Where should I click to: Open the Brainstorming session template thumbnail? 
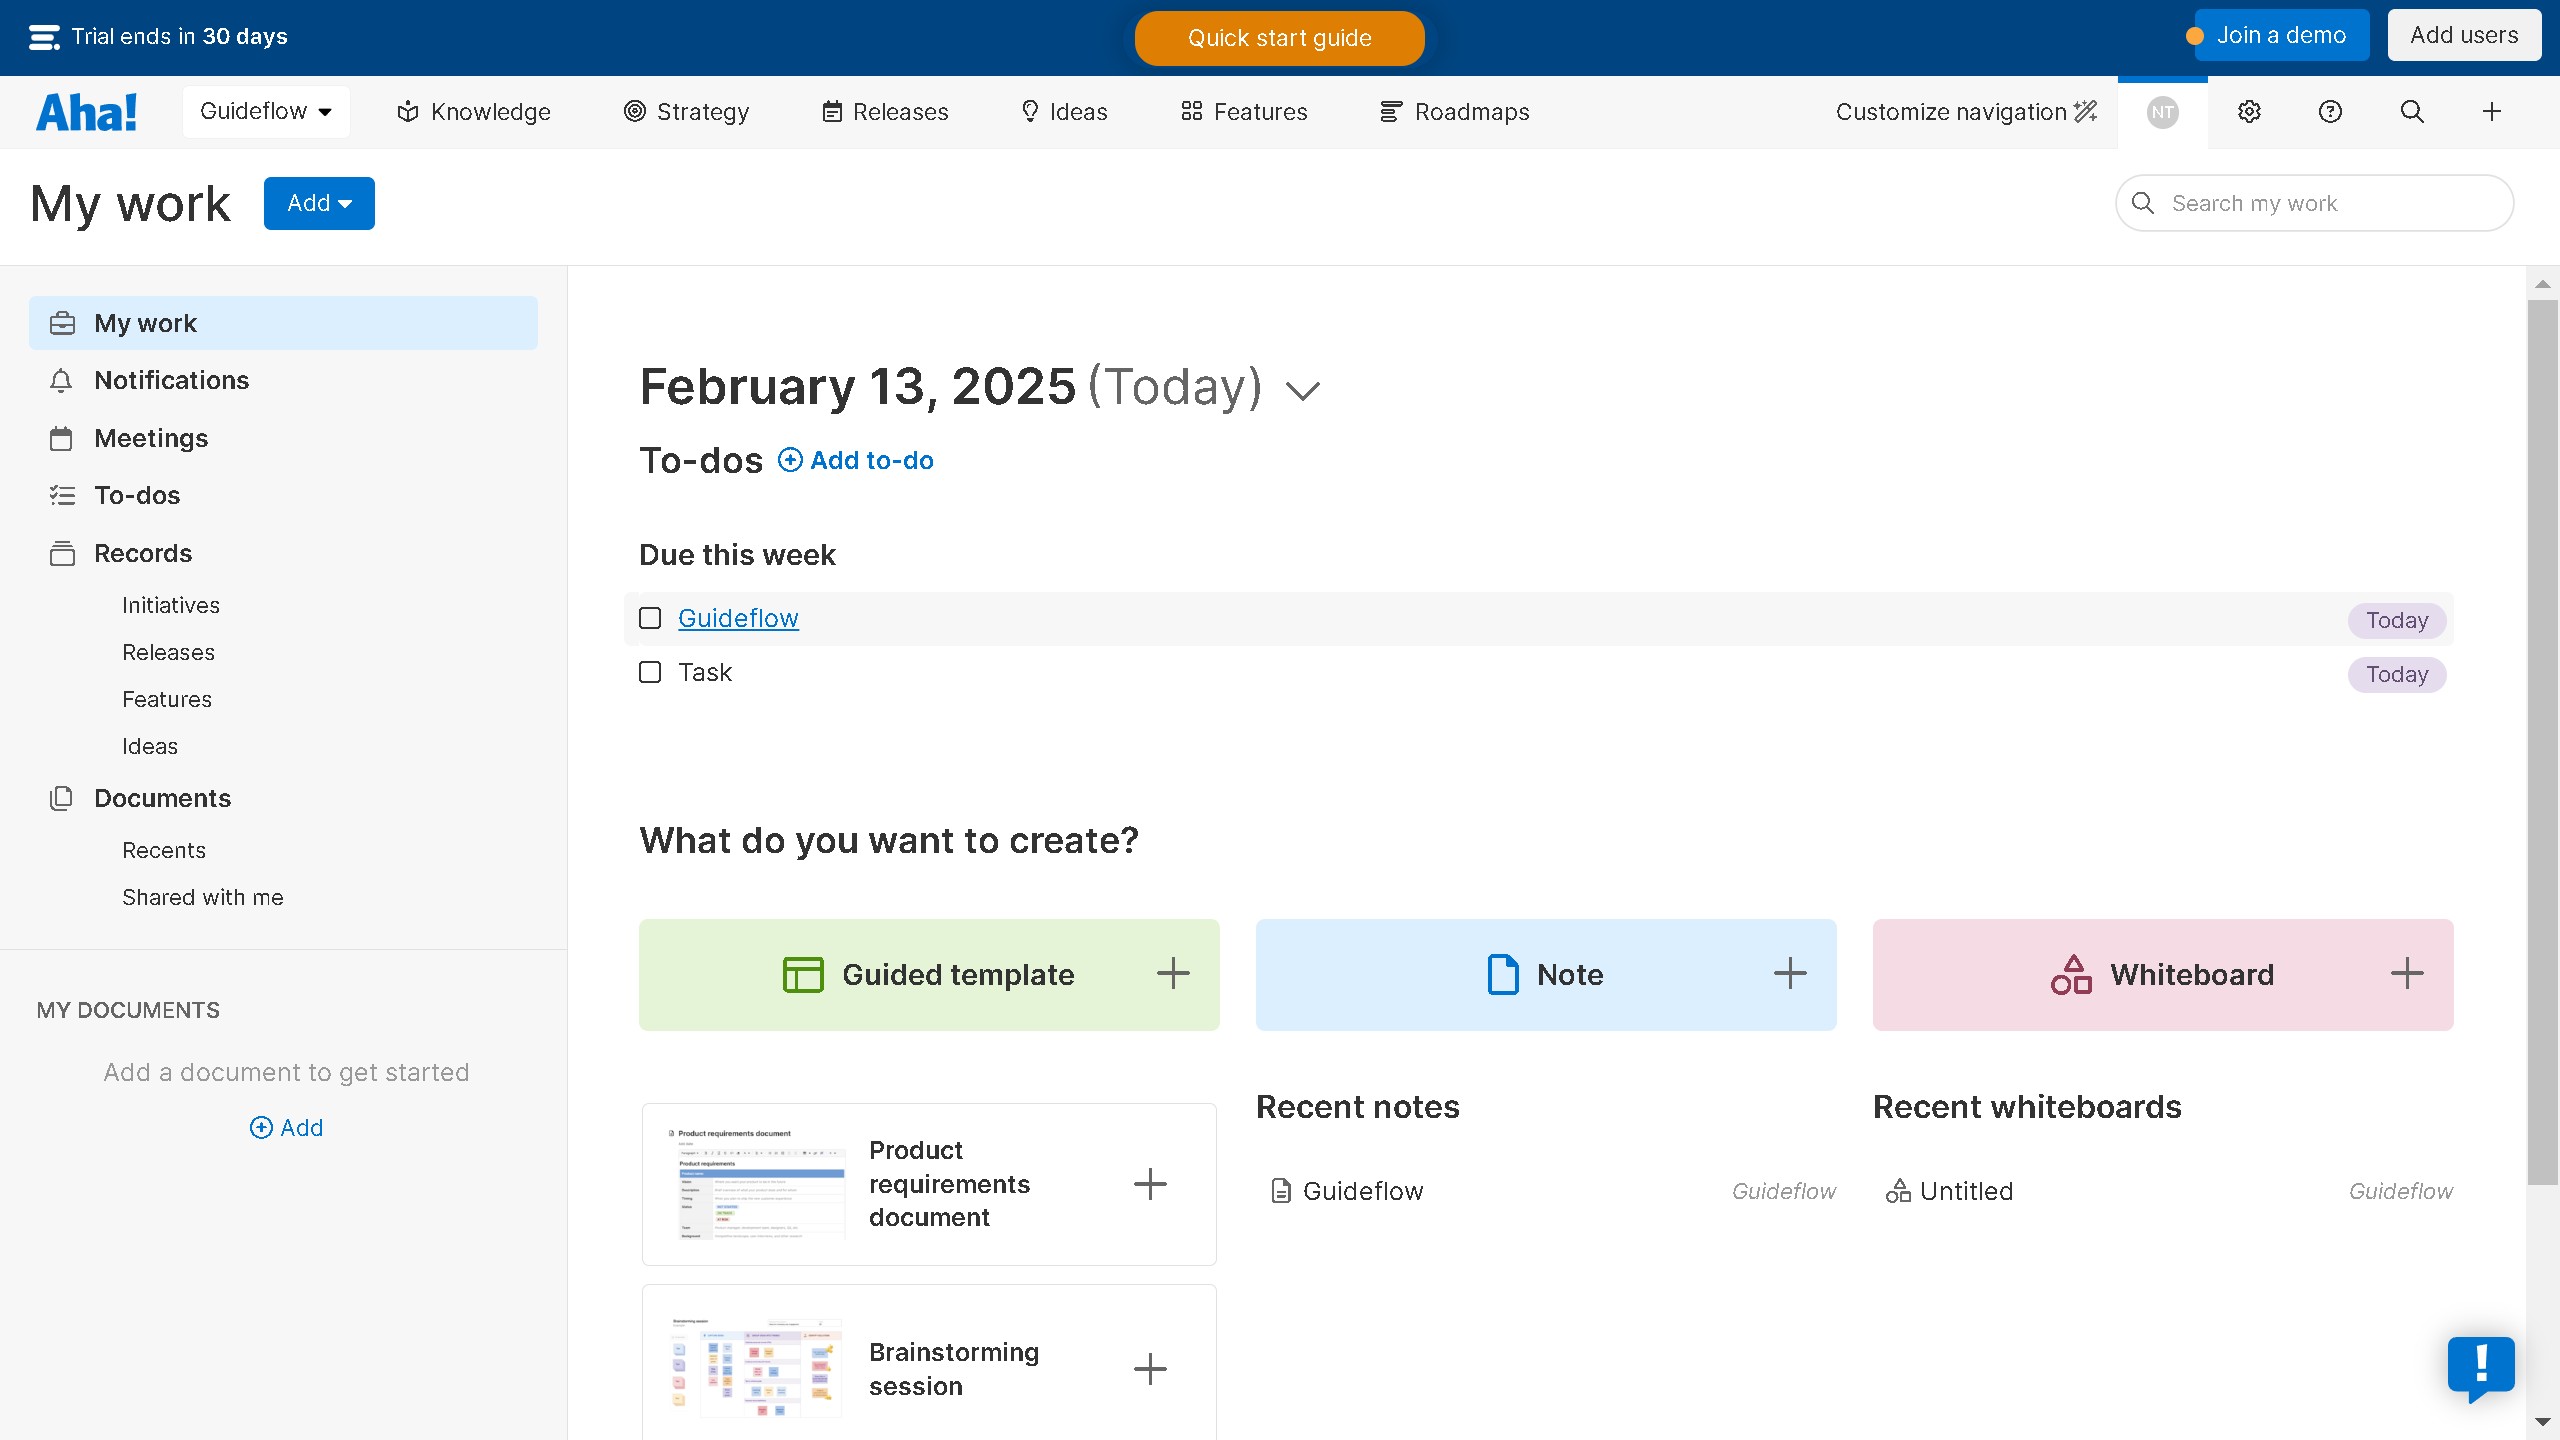pos(754,1368)
